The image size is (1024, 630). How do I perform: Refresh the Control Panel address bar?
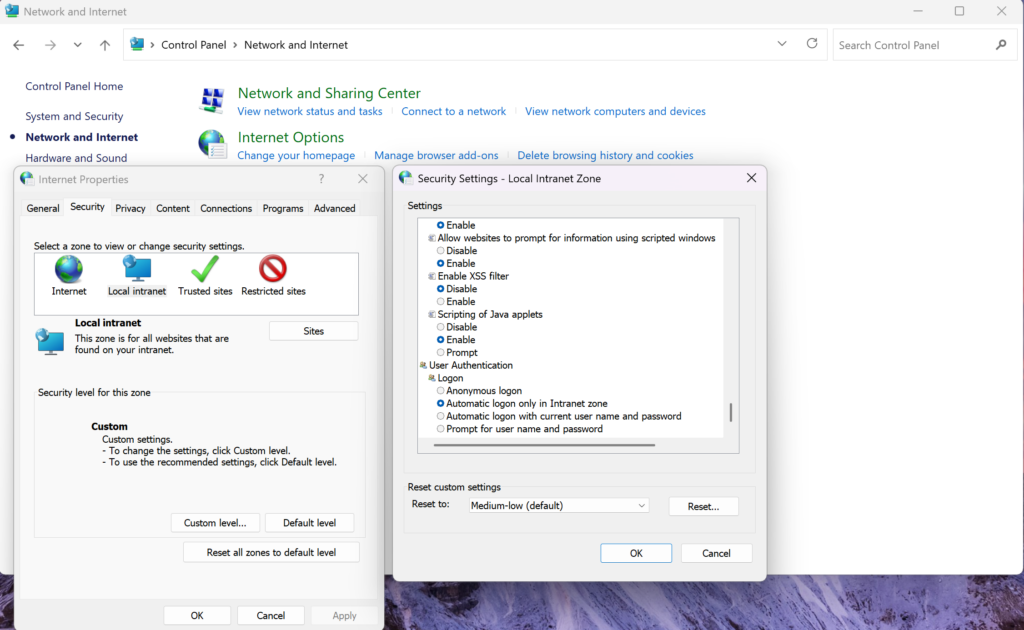tap(812, 44)
